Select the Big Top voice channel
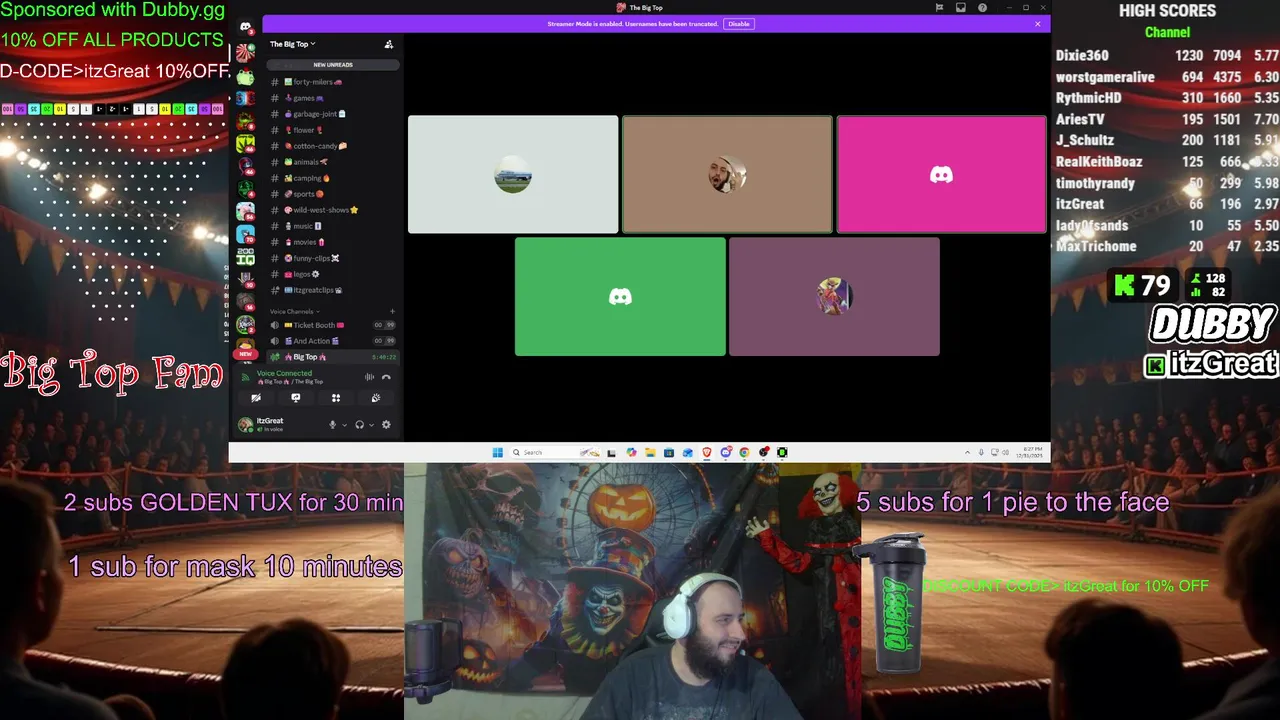Screen dimensions: 1280x720 point(332,357)
